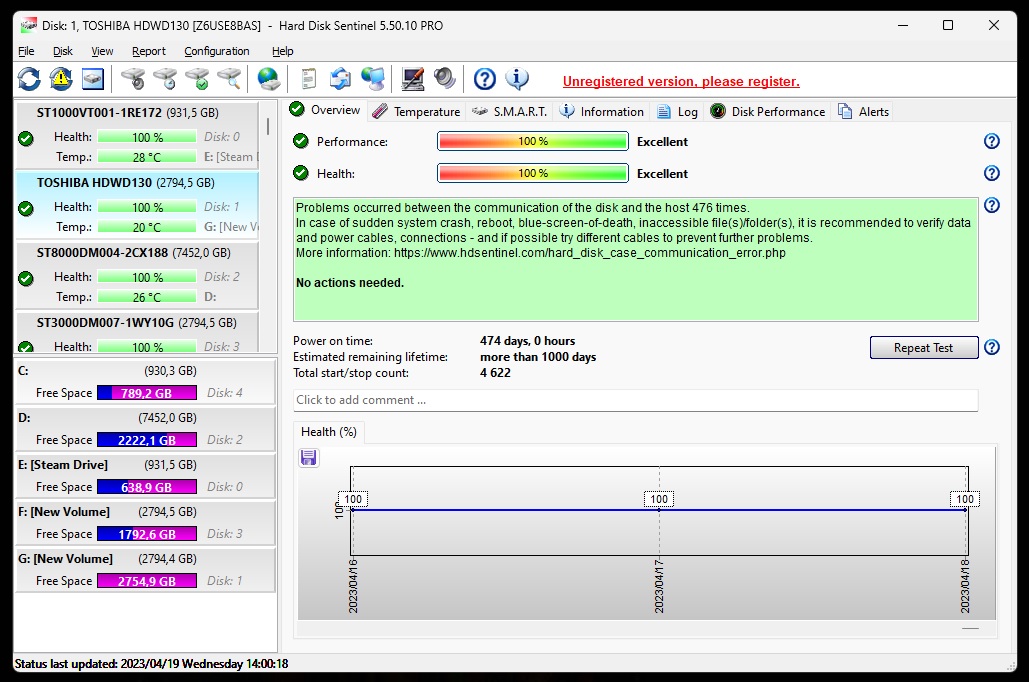Open the Help menu
Viewport: 1029px width, 682px height.
[x=282, y=51]
